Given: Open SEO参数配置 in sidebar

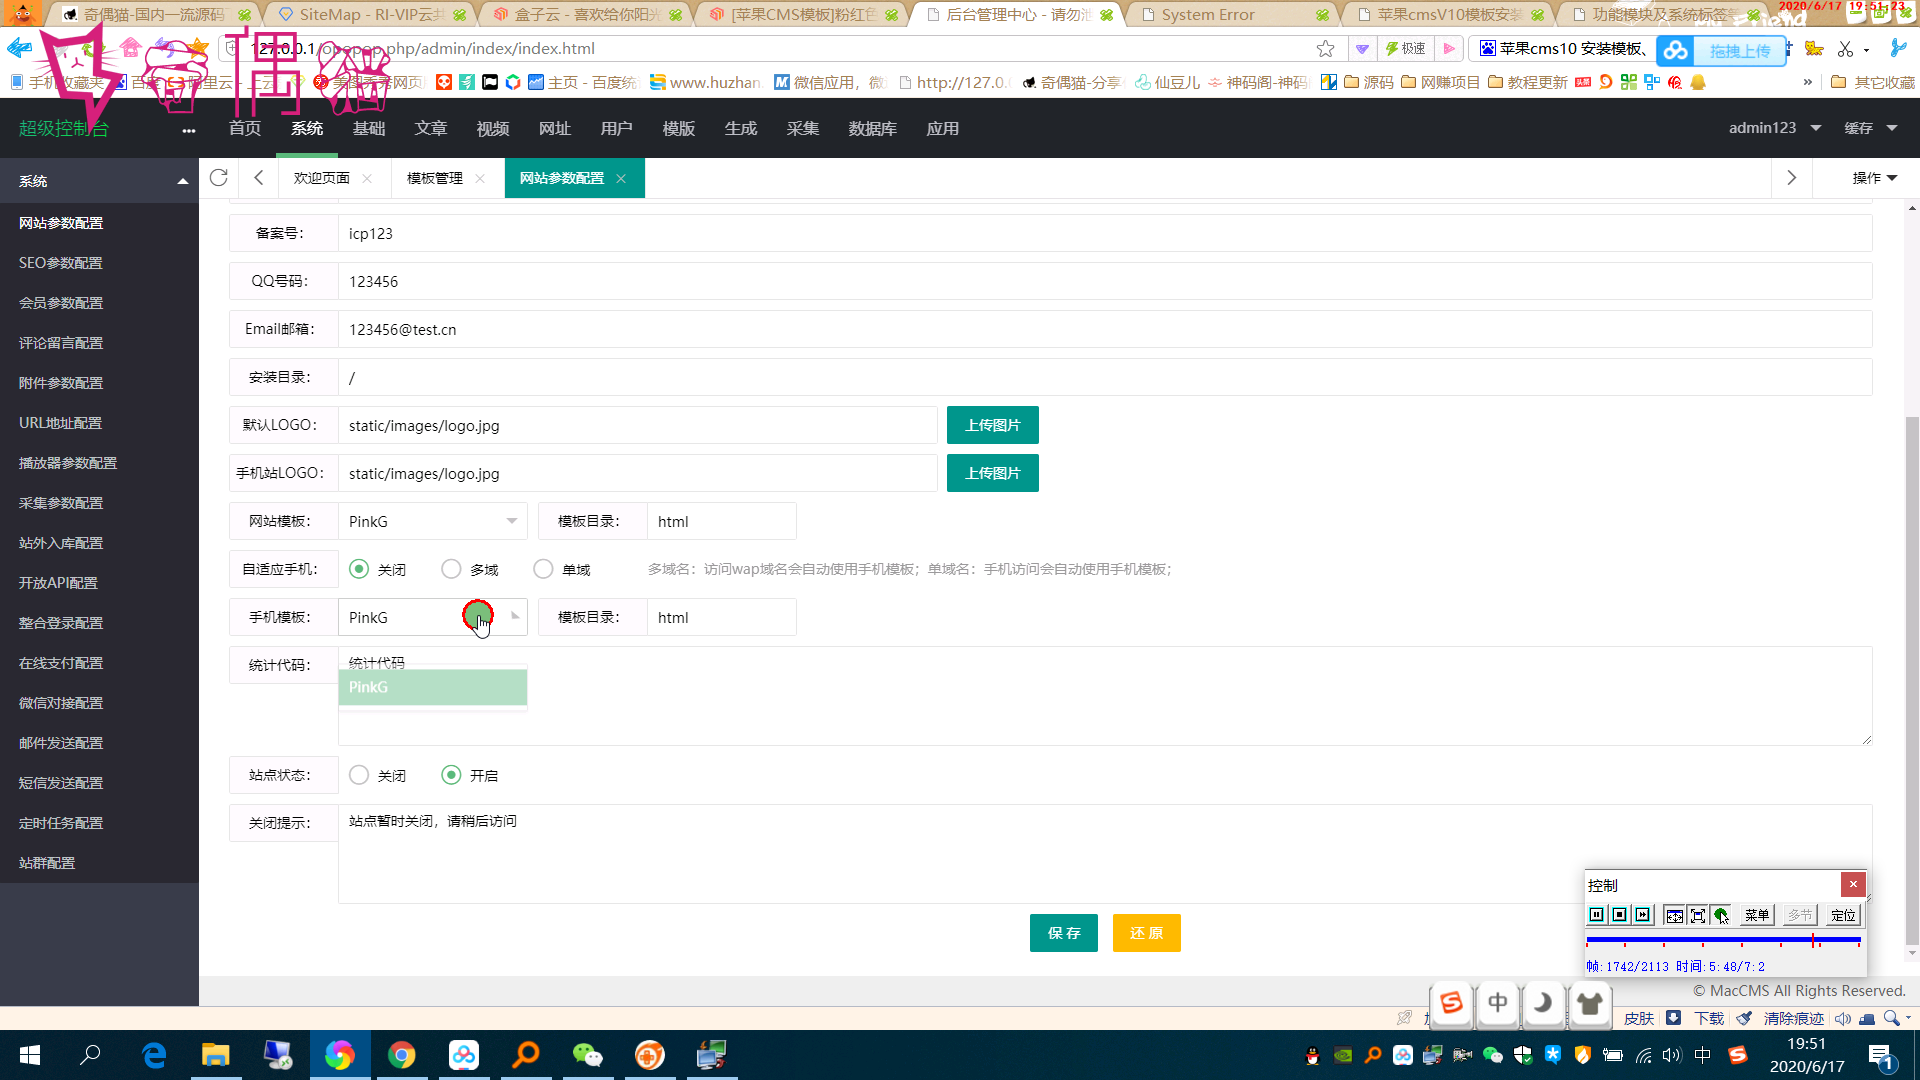Looking at the screenshot, I should 61,263.
